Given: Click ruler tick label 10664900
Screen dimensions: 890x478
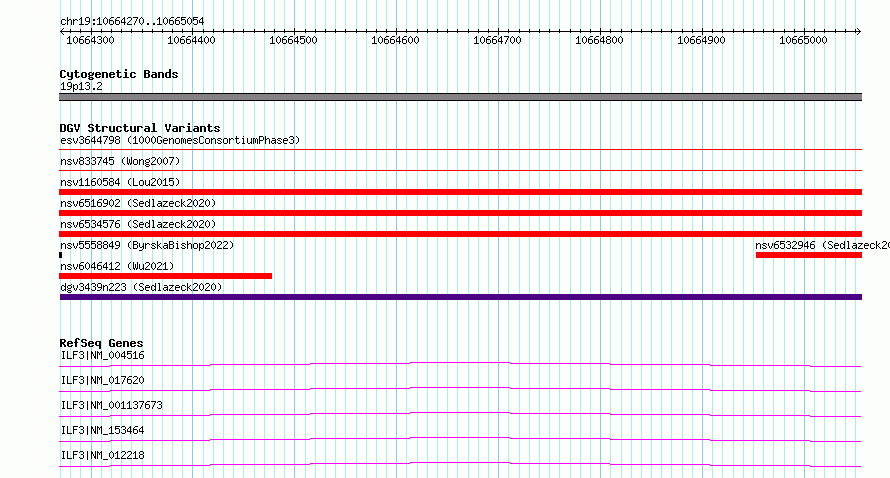Looking at the screenshot, I should [x=701, y=40].
